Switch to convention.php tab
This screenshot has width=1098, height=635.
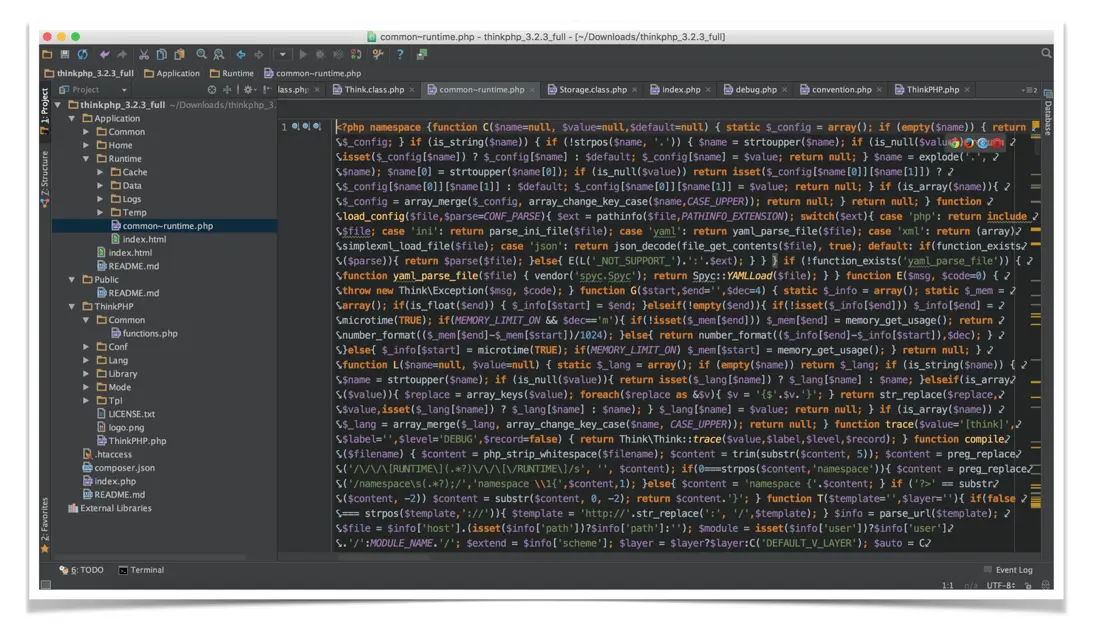(841, 90)
